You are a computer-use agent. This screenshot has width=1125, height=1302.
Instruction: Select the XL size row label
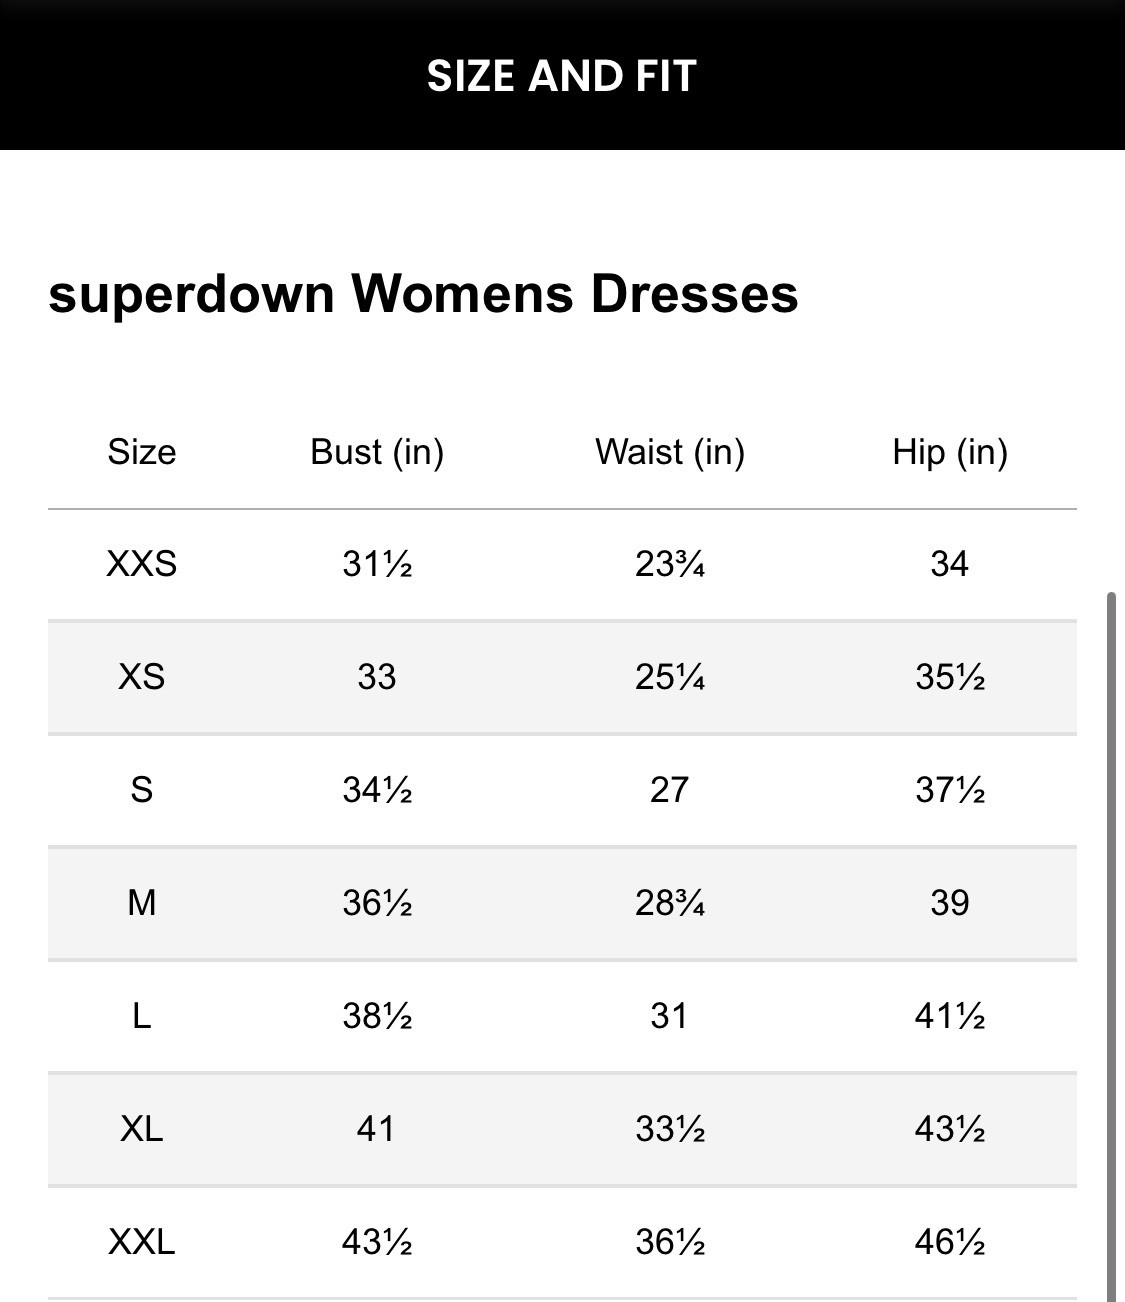(142, 1129)
